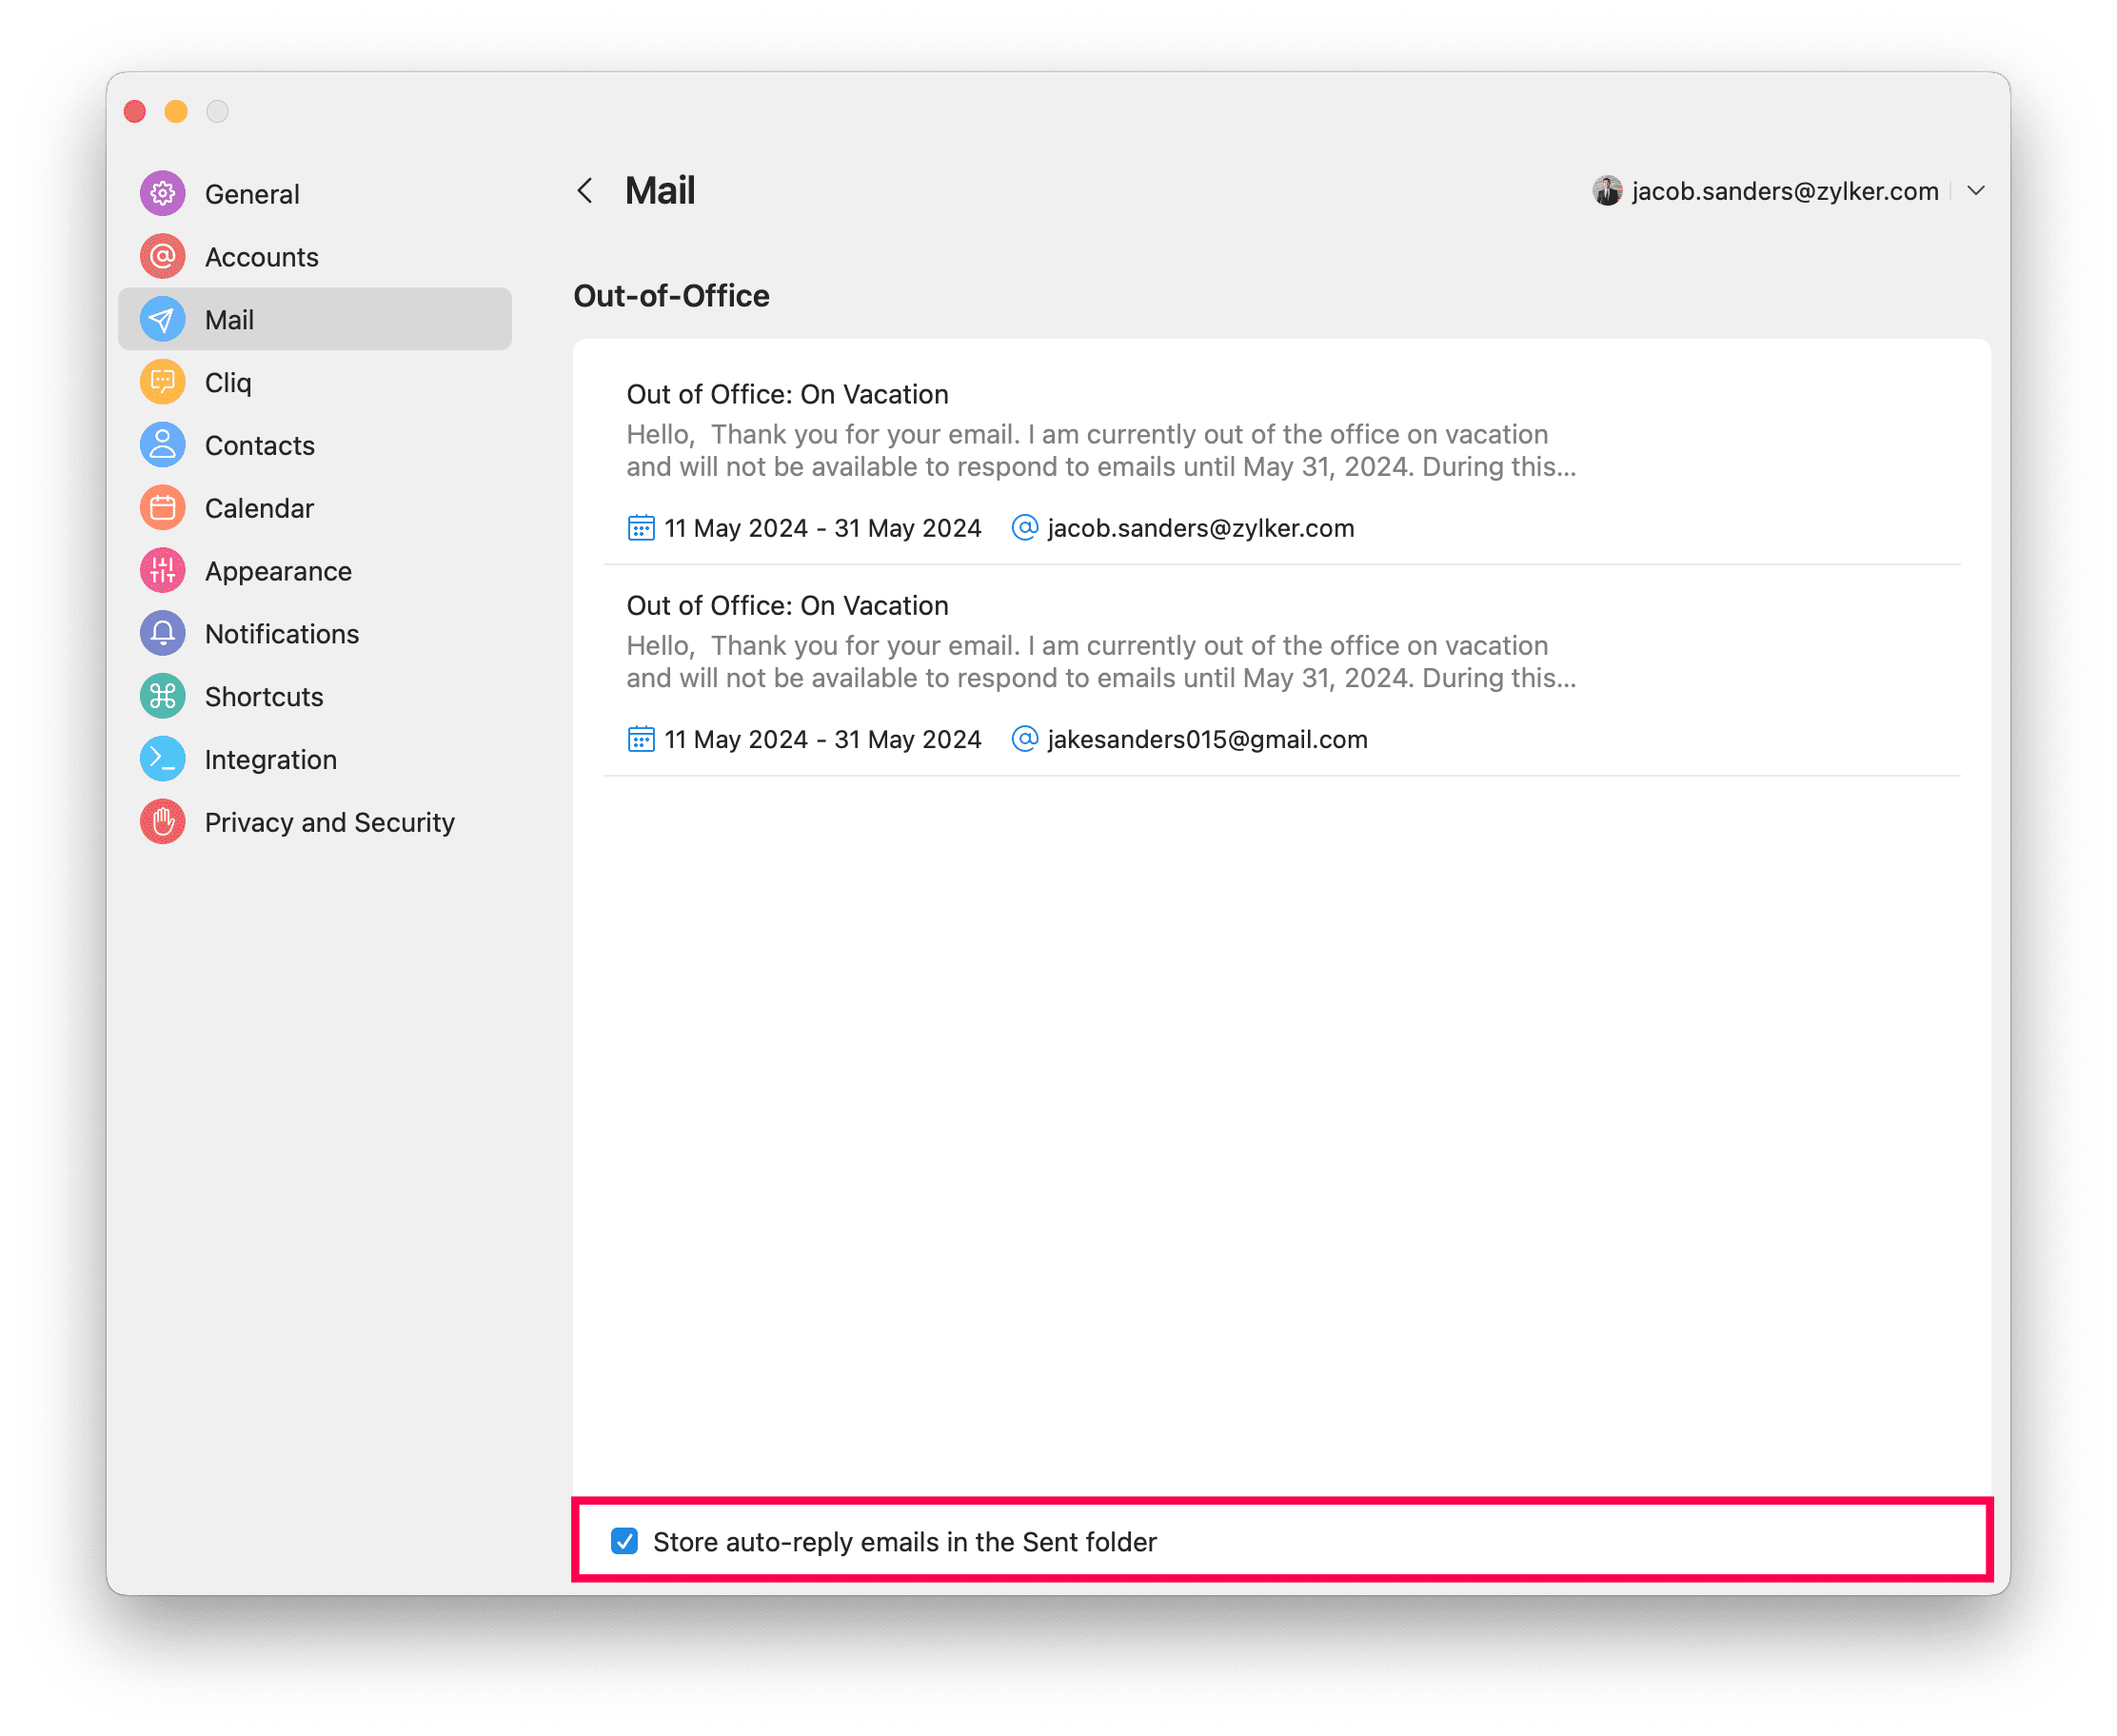Expand the account chevron dropdown
The height and width of the screenshot is (1736, 2117).
pos(1975,191)
